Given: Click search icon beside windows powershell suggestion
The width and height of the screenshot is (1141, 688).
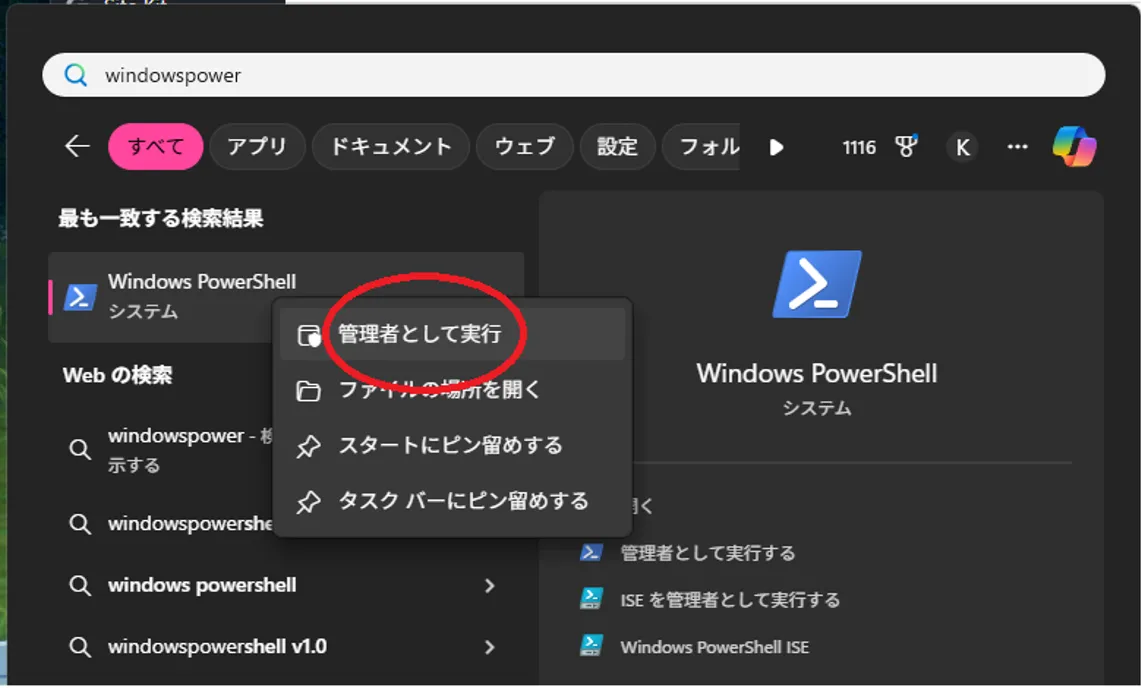Looking at the screenshot, I should (79, 586).
